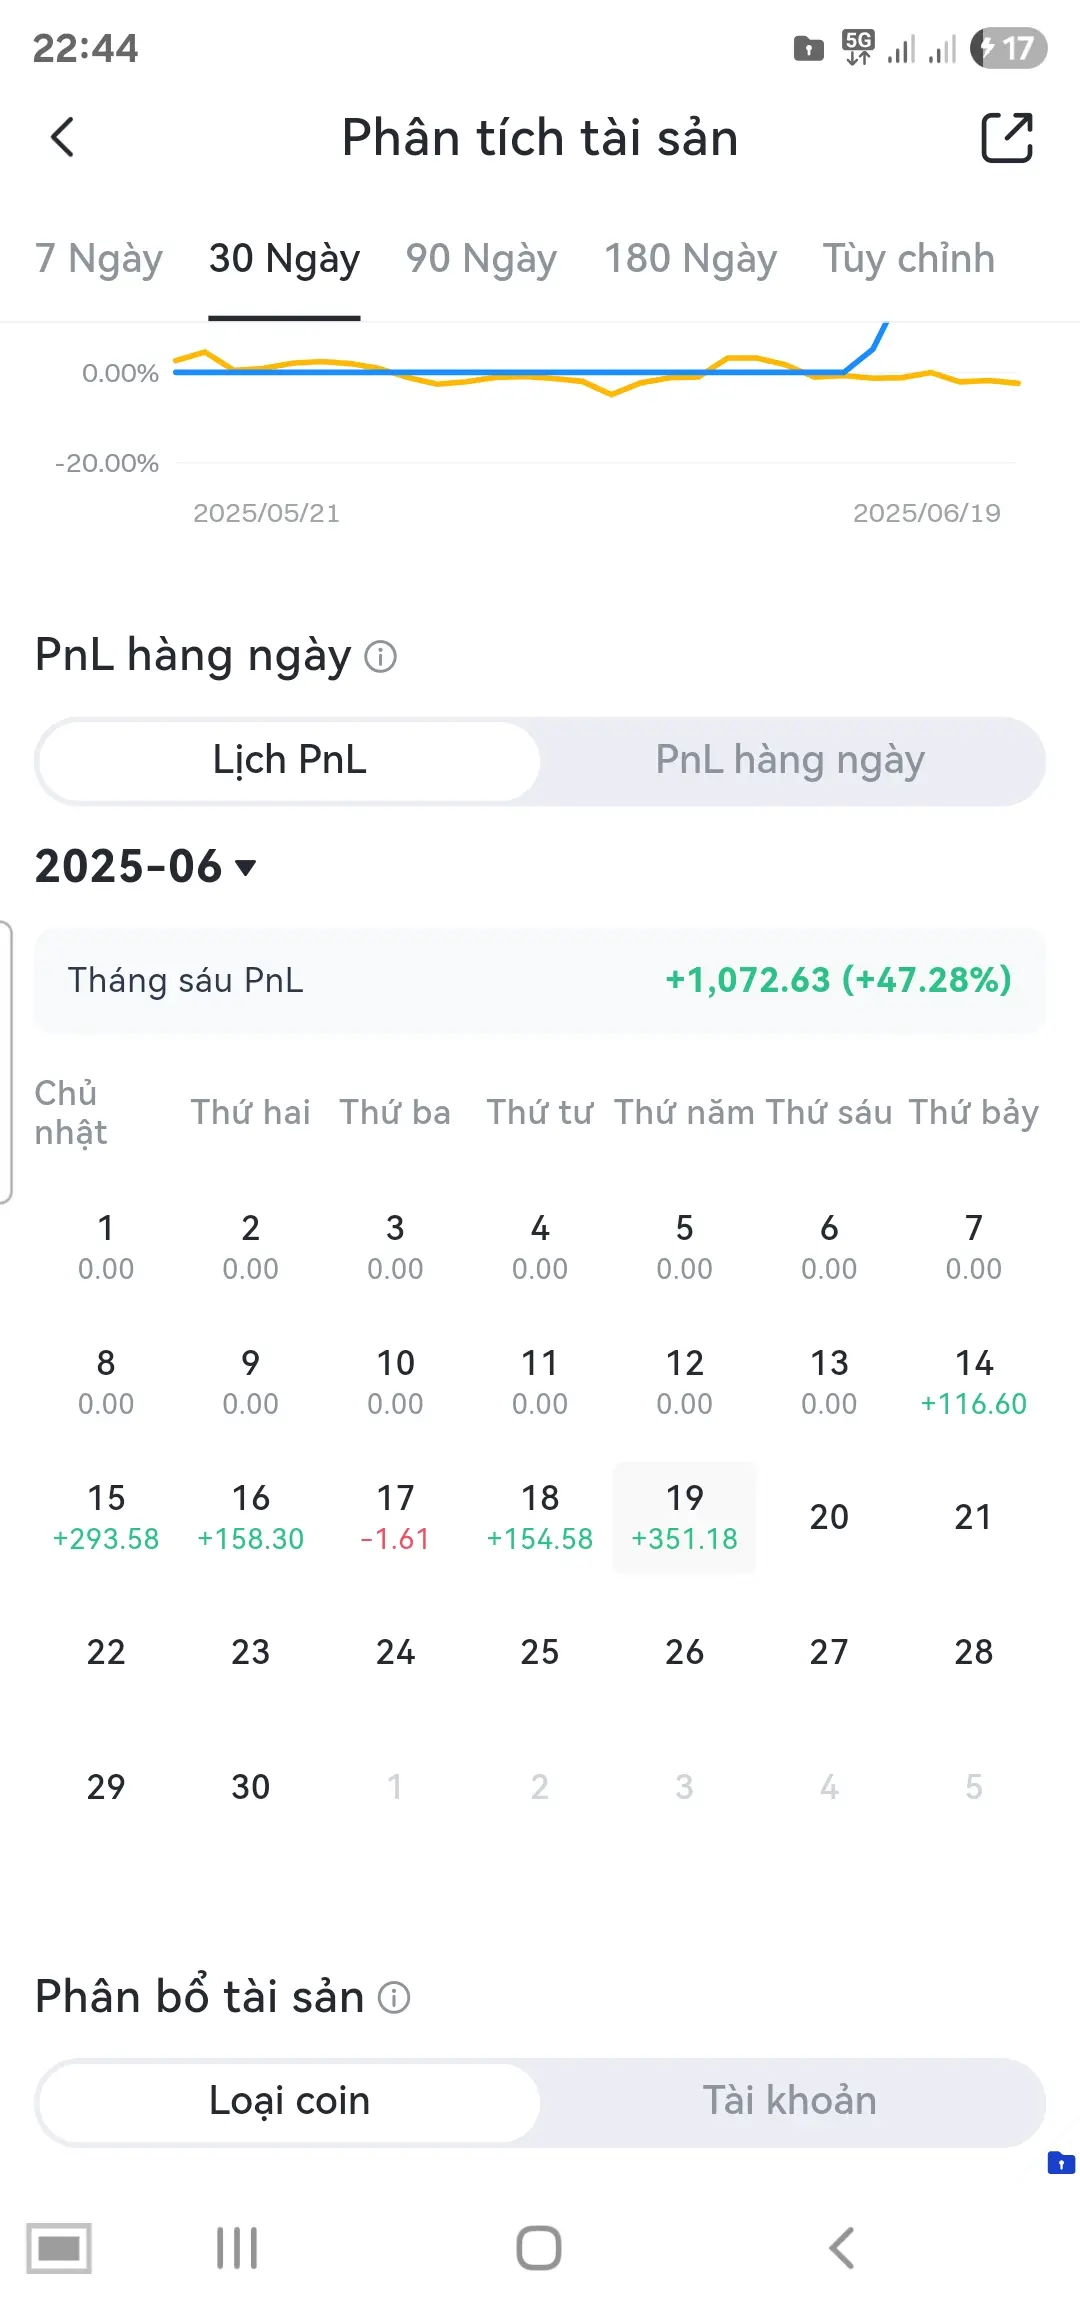Select the 7 Ngày tab
The width and height of the screenshot is (1080, 2316).
[99, 259]
